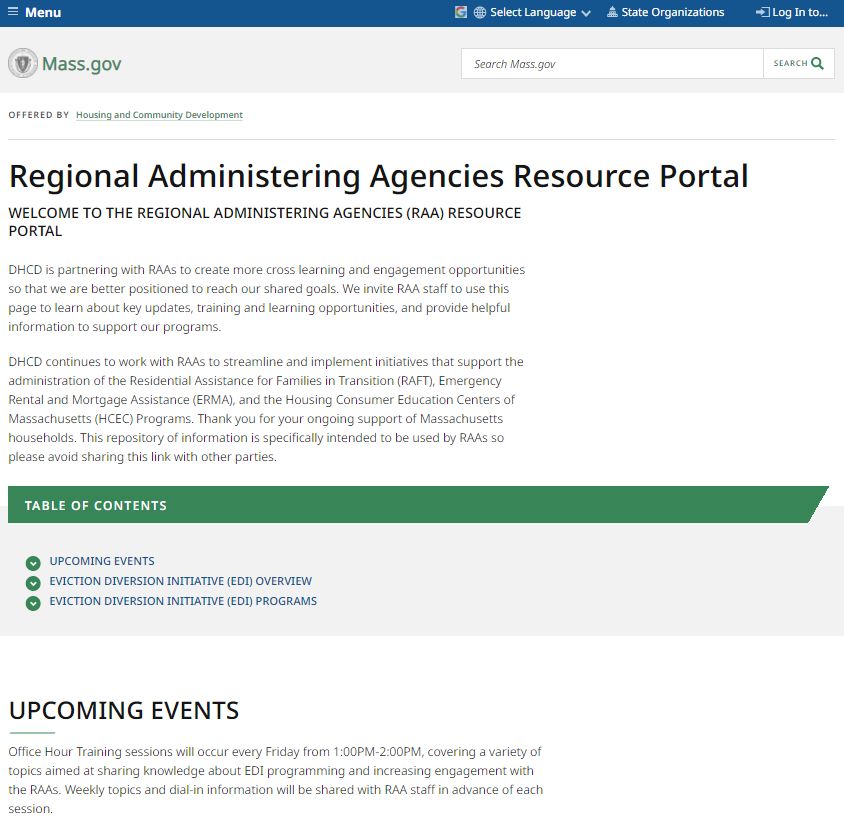Click the Google Translate icon
Screen dimensions: 844x825
tap(461, 12)
